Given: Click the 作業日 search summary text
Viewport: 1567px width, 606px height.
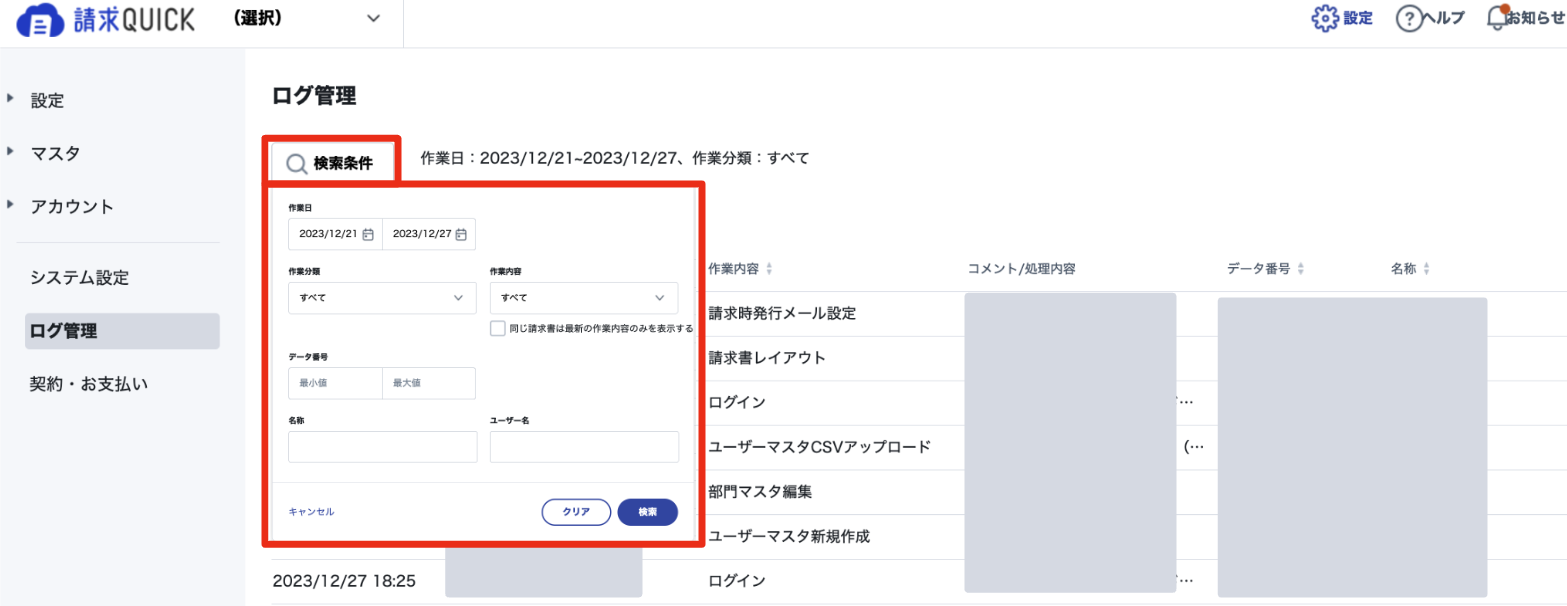Looking at the screenshot, I should pos(615,158).
